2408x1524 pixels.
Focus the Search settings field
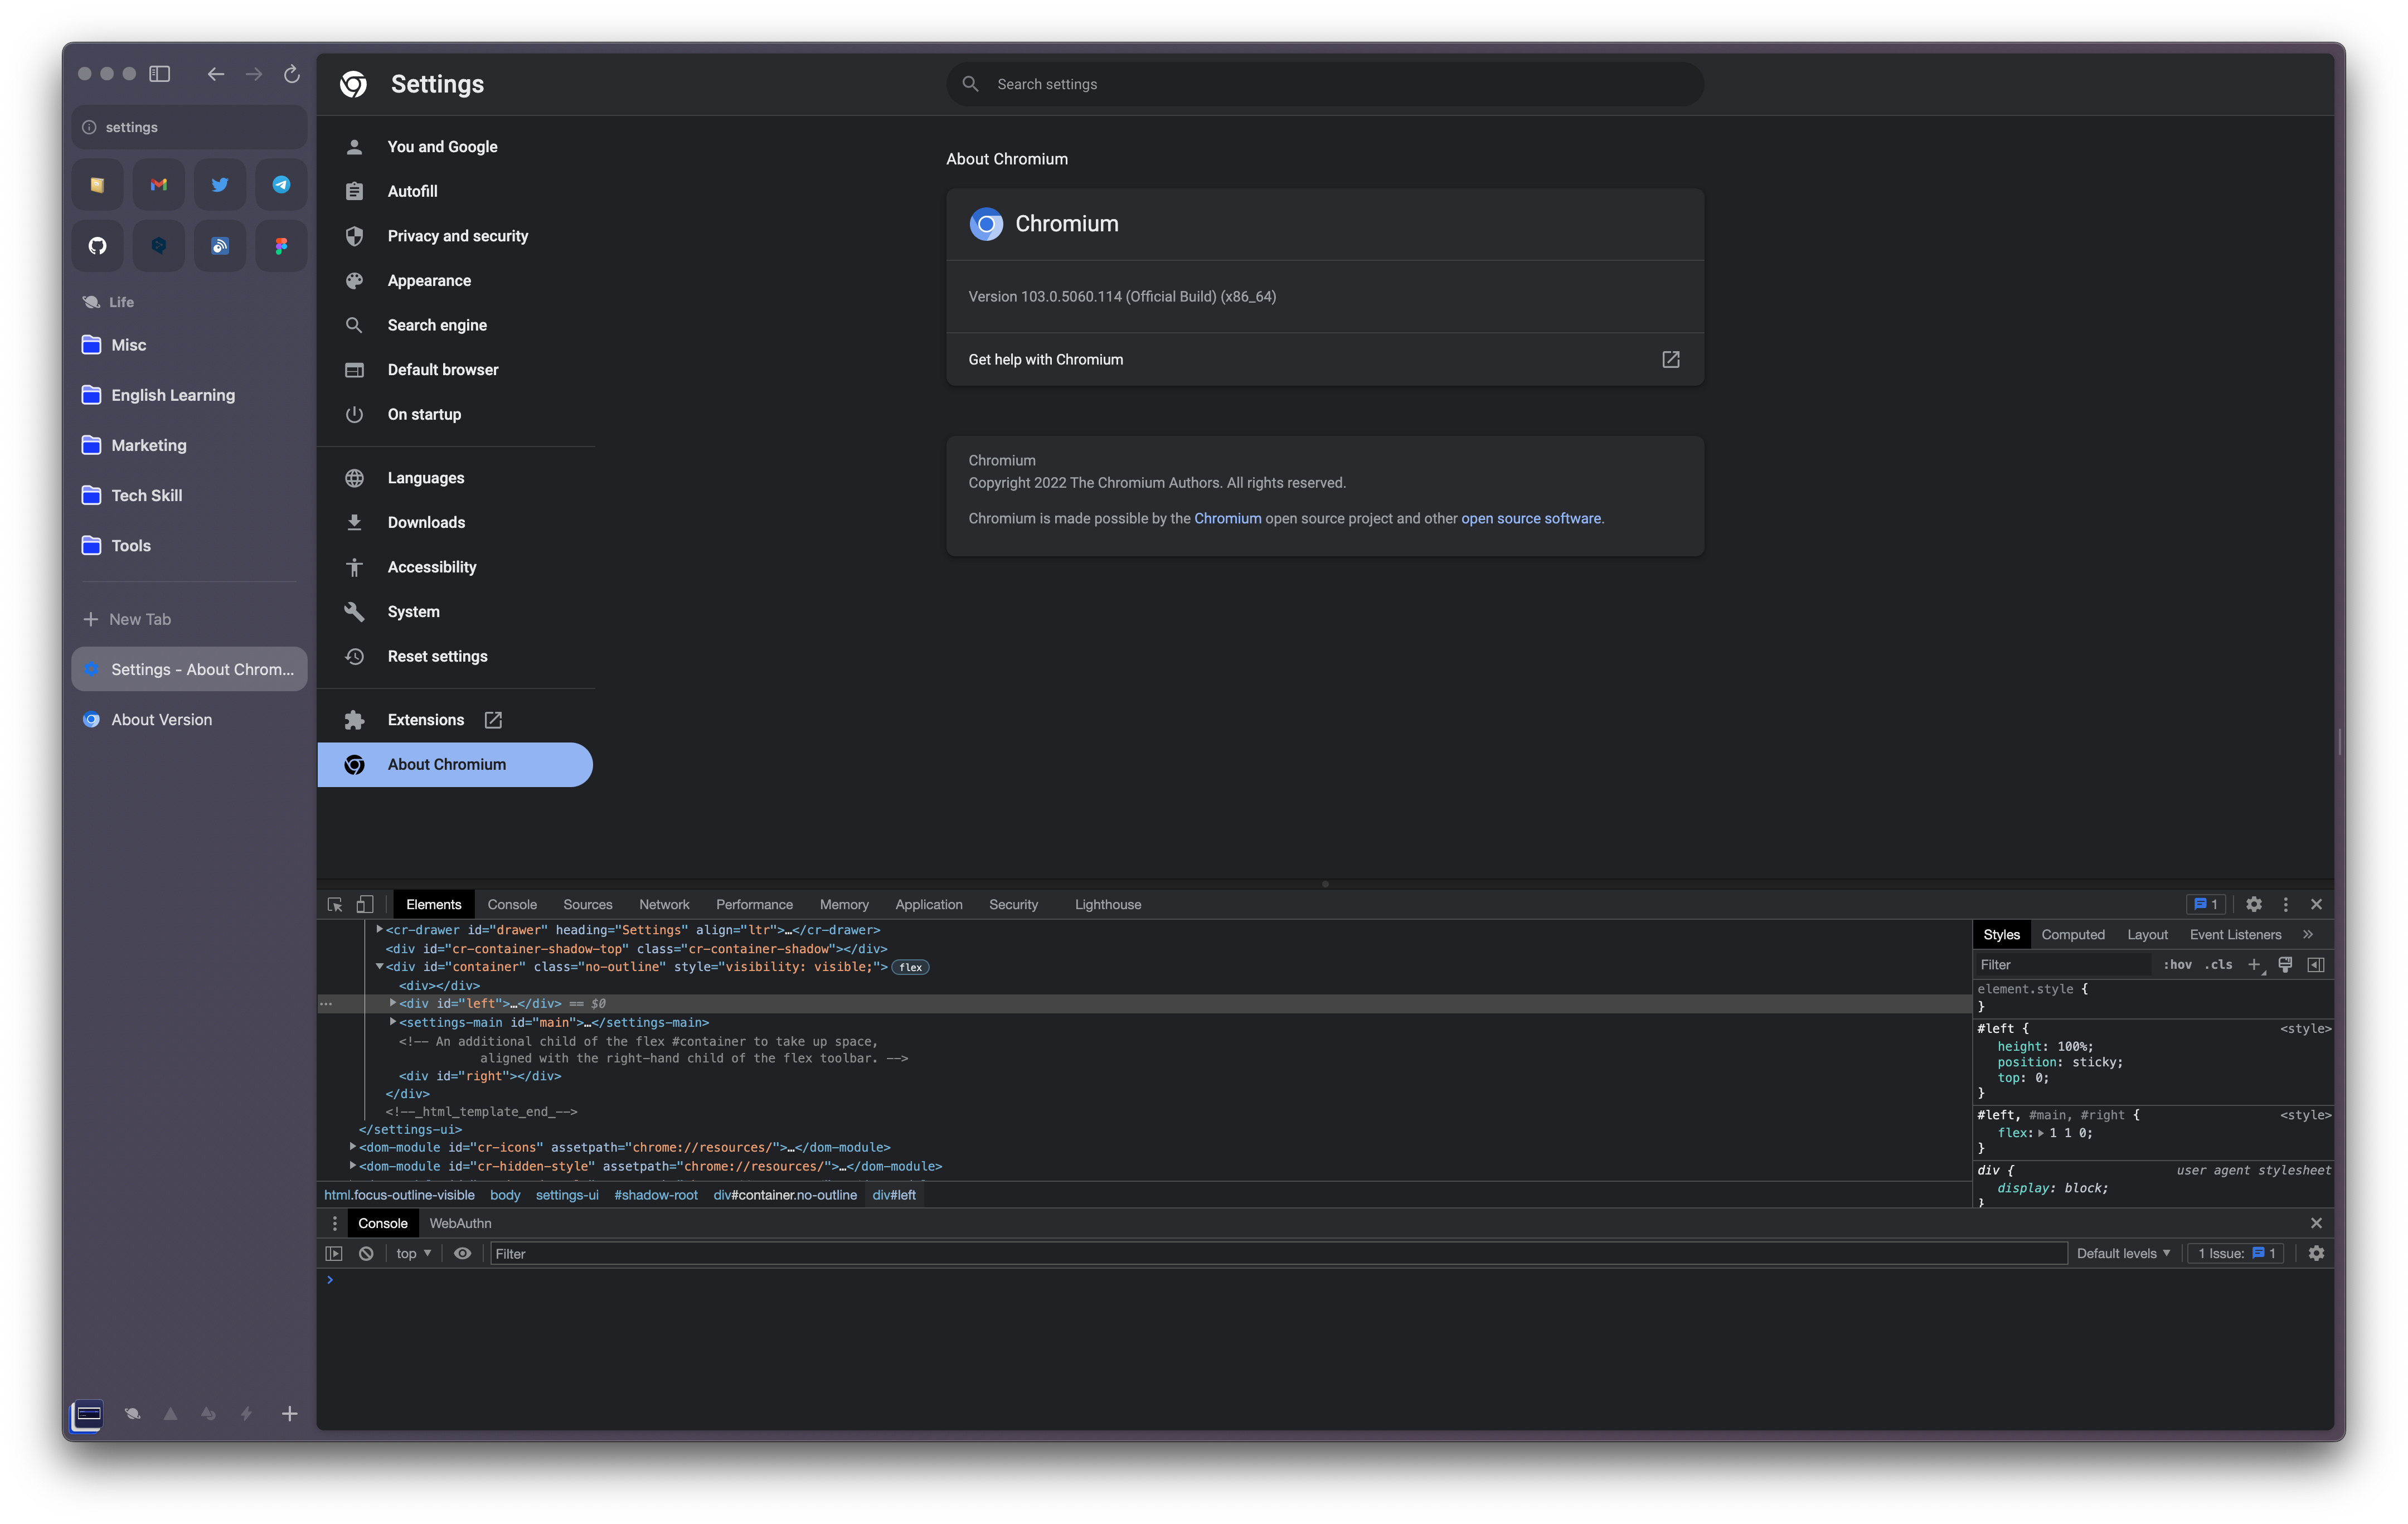(x=1325, y=84)
